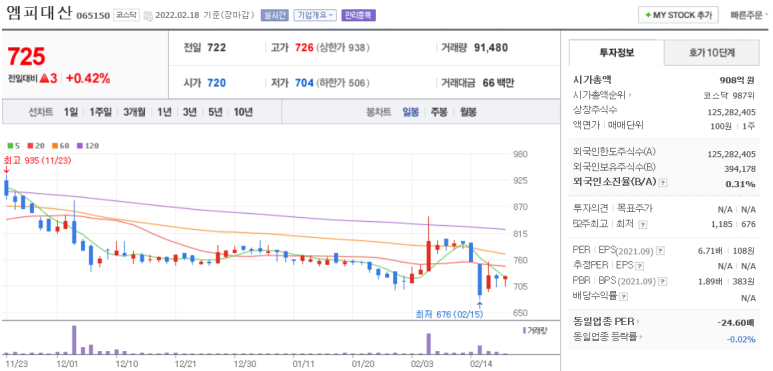Click the current price 725
Screen dimensions: 773x371
coord(27,57)
